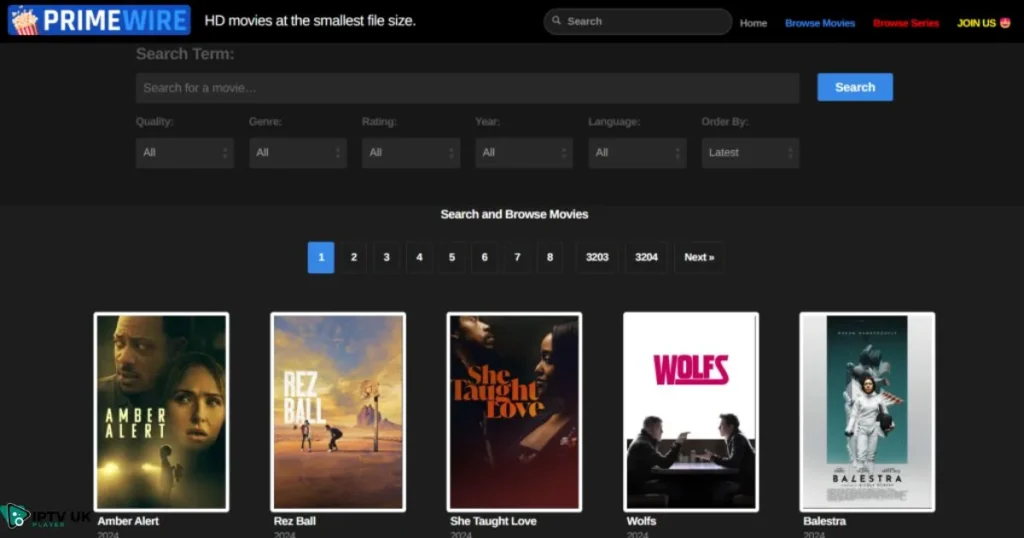Click the She Taught Love title link
This screenshot has width=1024, height=538.
(x=493, y=521)
